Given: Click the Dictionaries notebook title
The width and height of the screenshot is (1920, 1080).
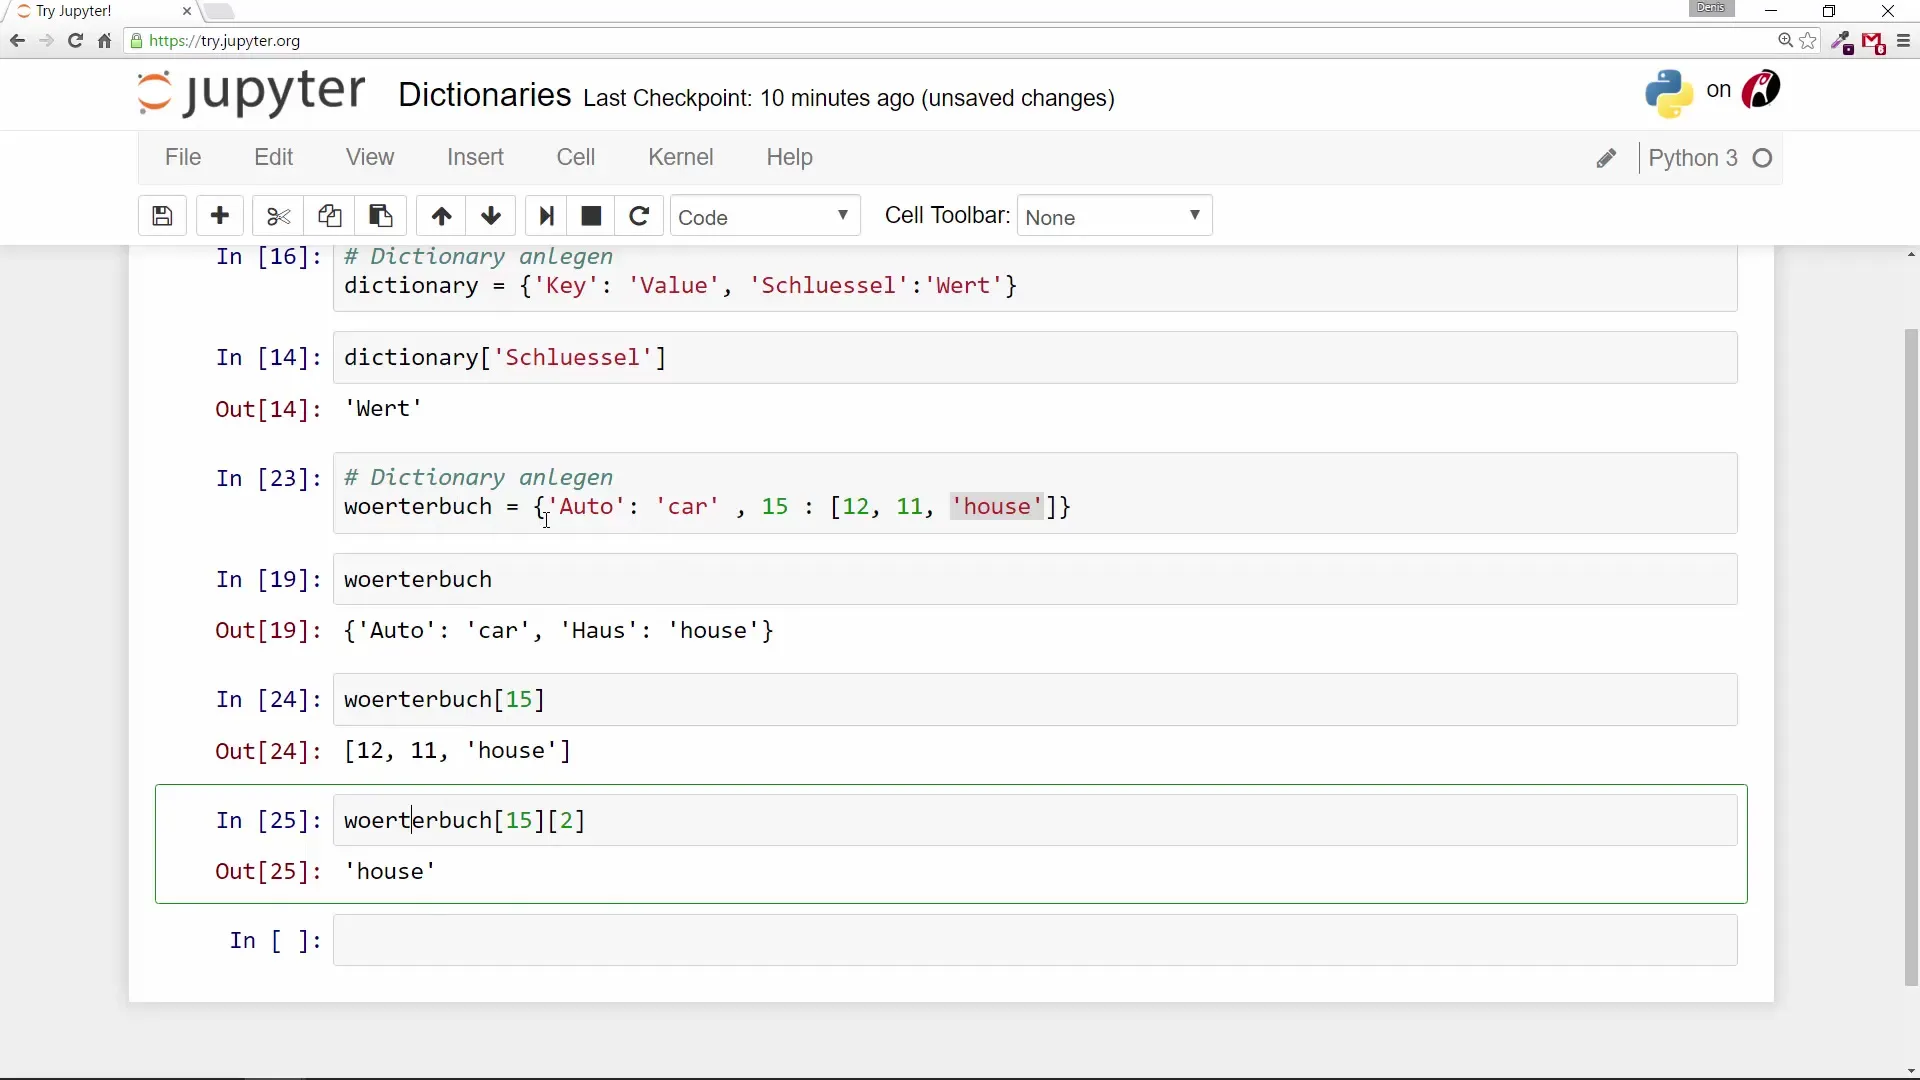Looking at the screenshot, I should tap(484, 95).
